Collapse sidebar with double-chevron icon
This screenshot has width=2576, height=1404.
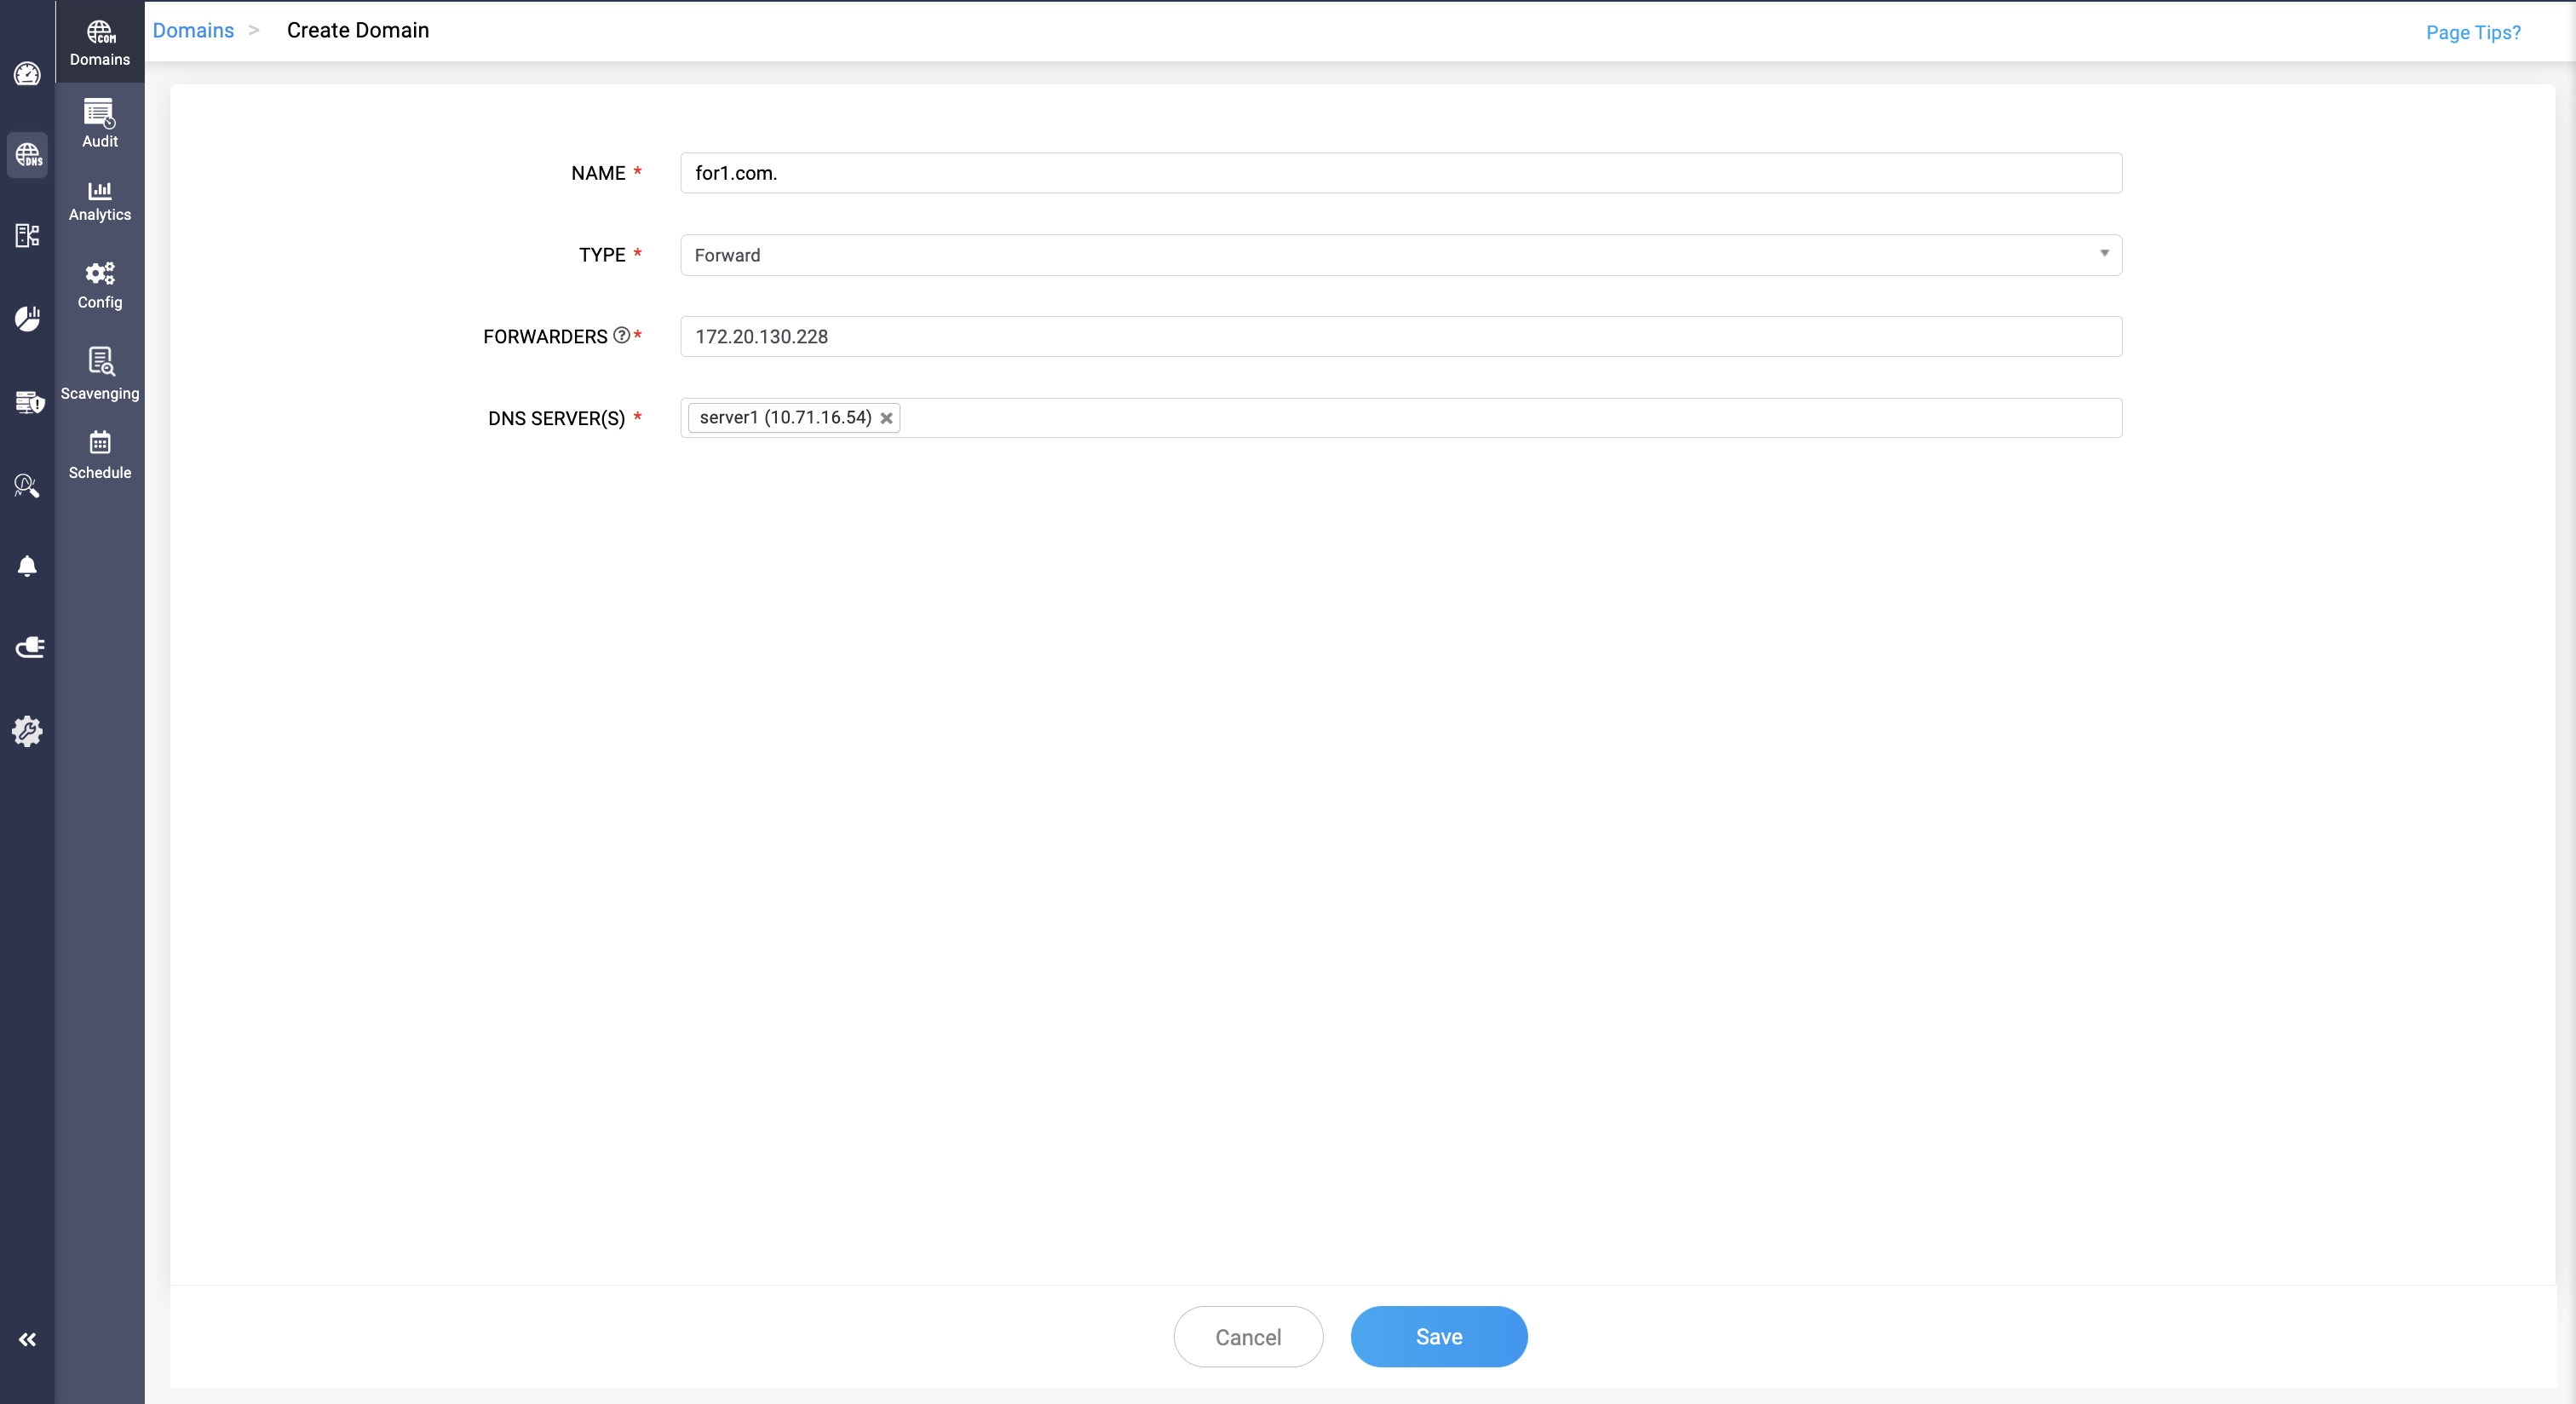click(x=27, y=1339)
